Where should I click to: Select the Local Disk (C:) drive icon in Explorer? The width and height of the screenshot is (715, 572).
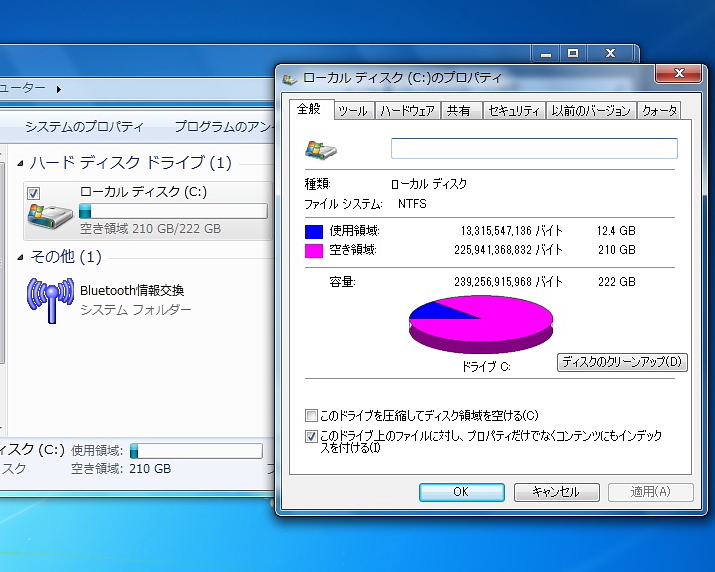point(50,216)
